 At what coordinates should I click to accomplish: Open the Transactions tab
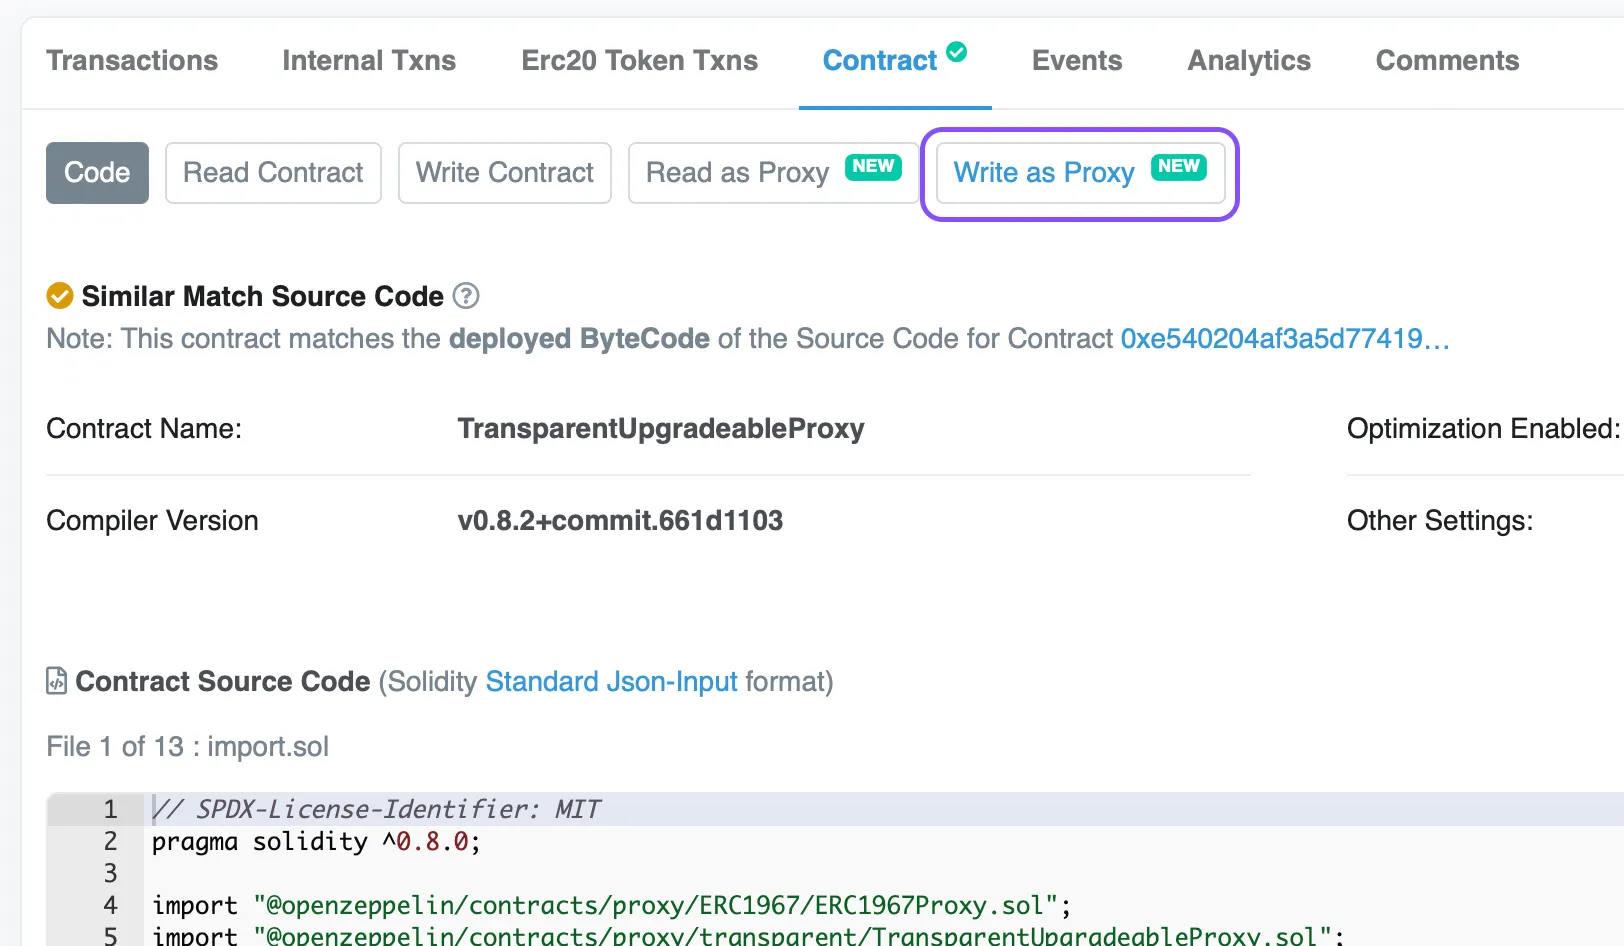click(x=132, y=61)
